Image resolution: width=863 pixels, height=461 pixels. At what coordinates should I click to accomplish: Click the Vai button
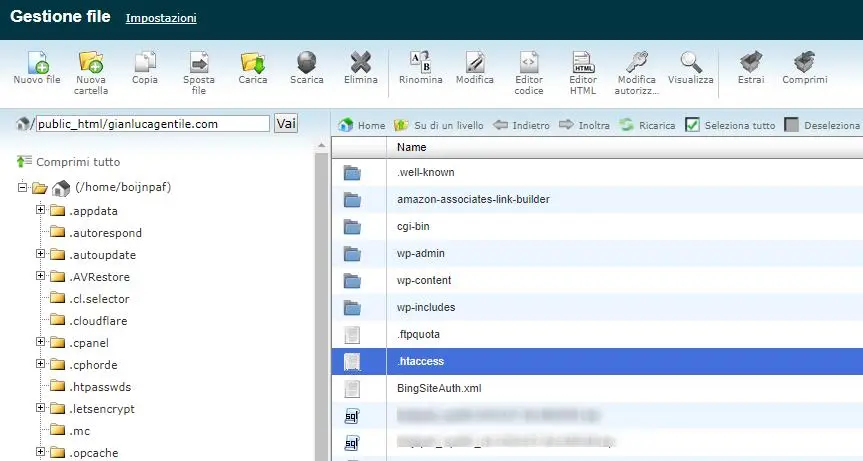pos(286,123)
